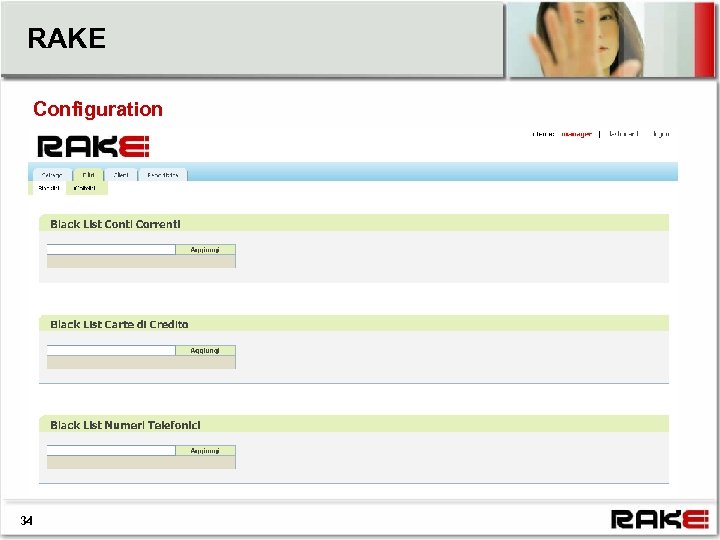Viewport: 720px width, 540px height.
Task: Click the RAKE logo above the tab bar
Action: click(93, 146)
